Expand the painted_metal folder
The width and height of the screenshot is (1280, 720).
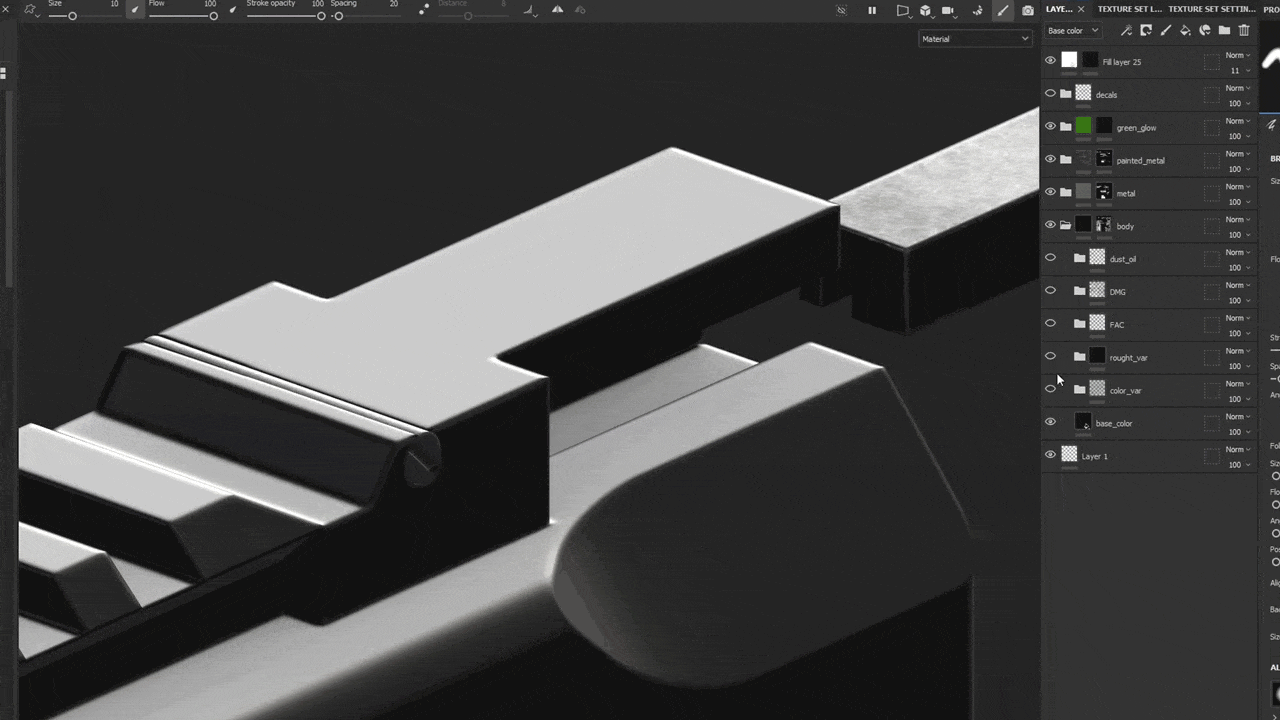[1066, 159]
